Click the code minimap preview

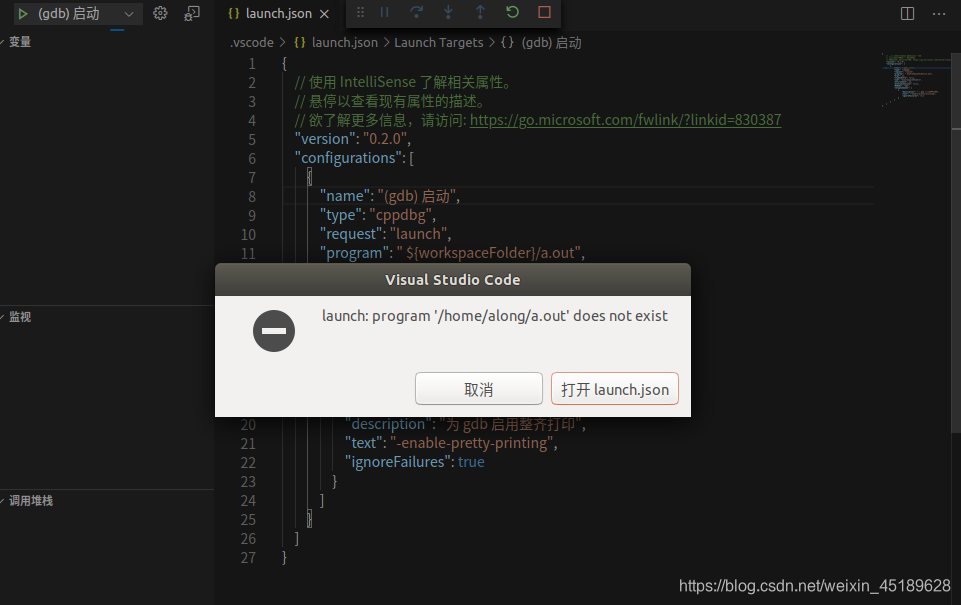(x=916, y=80)
